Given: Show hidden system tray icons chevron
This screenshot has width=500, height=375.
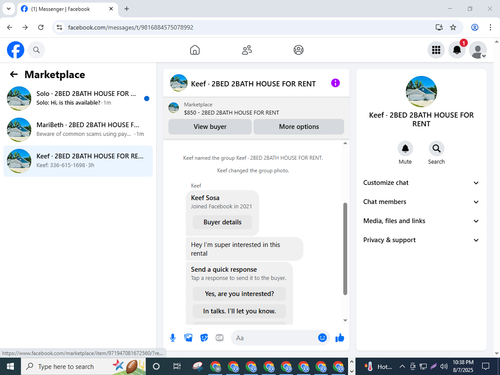Looking at the screenshot, I should (x=402, y=367).
